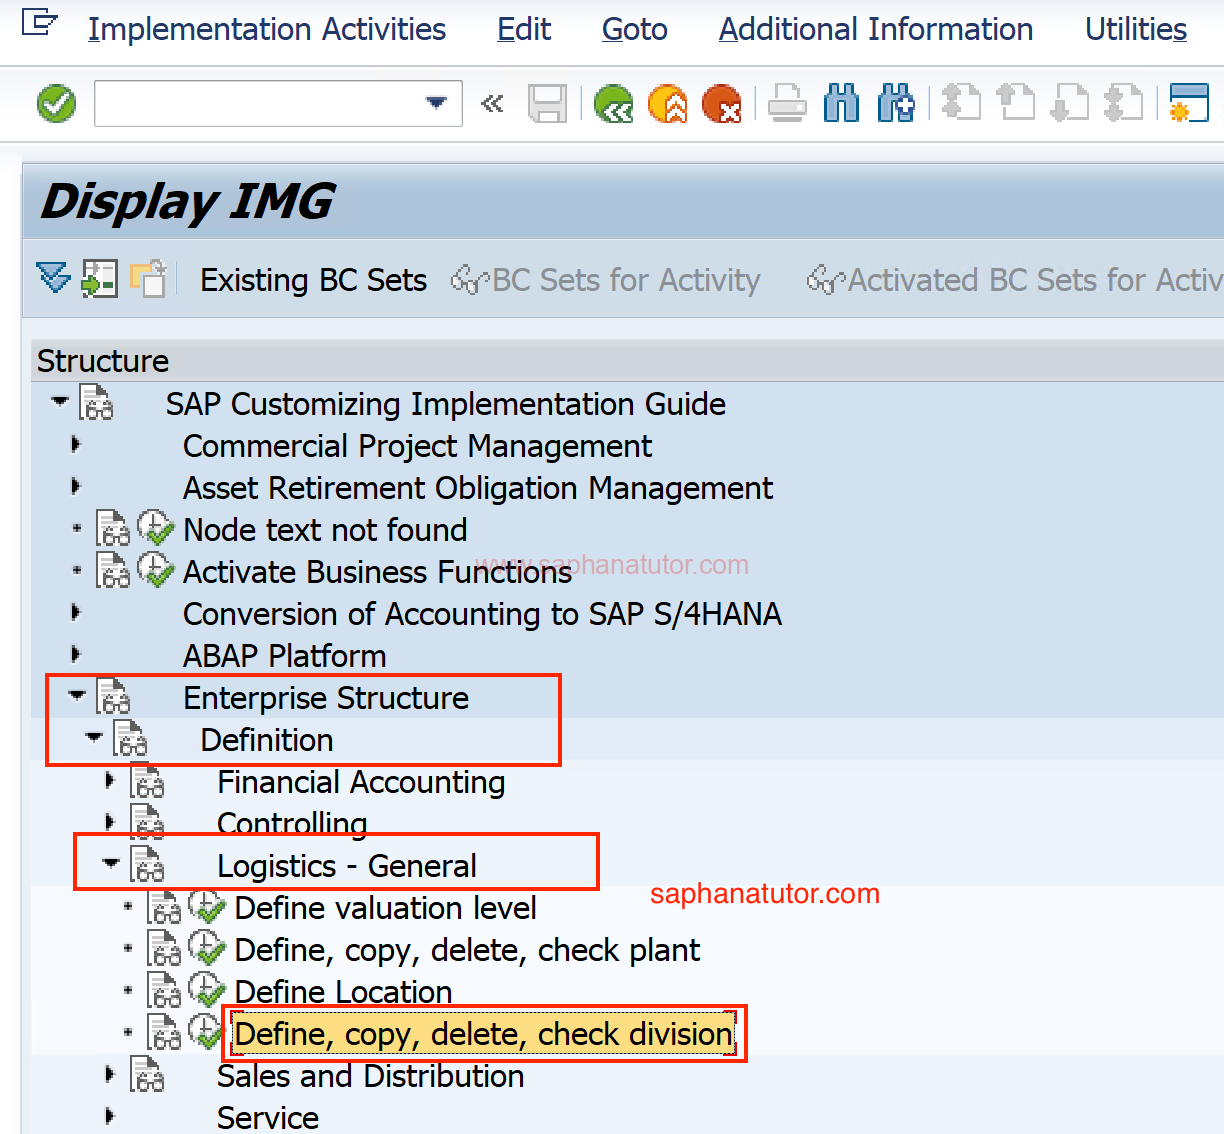Image resolution: width=1224 pixels, height=1134 pixels.
Task: Execute the Node text not found activity
Action: pos(155,527)
